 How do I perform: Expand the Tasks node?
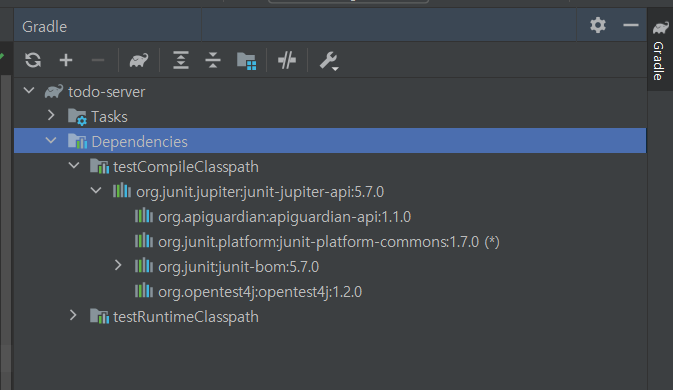[51, 115]
